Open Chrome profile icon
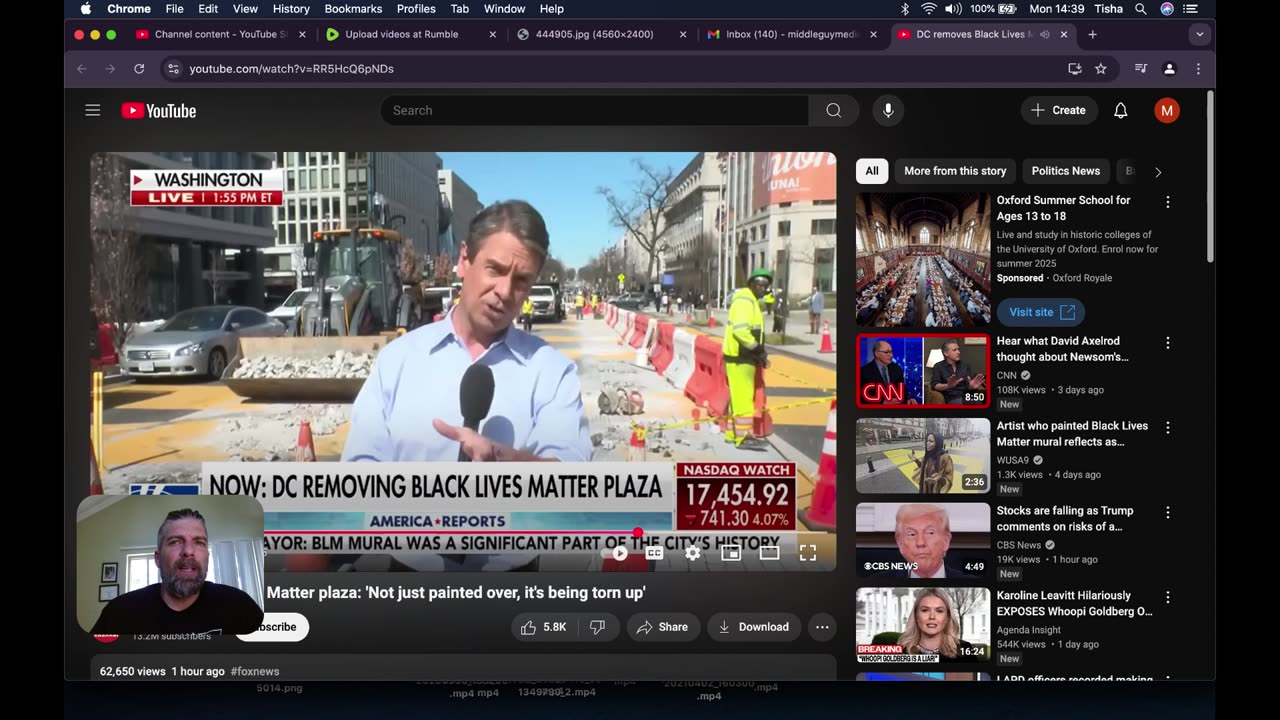Screen dimensions: 1280x720 [1169, 69]
